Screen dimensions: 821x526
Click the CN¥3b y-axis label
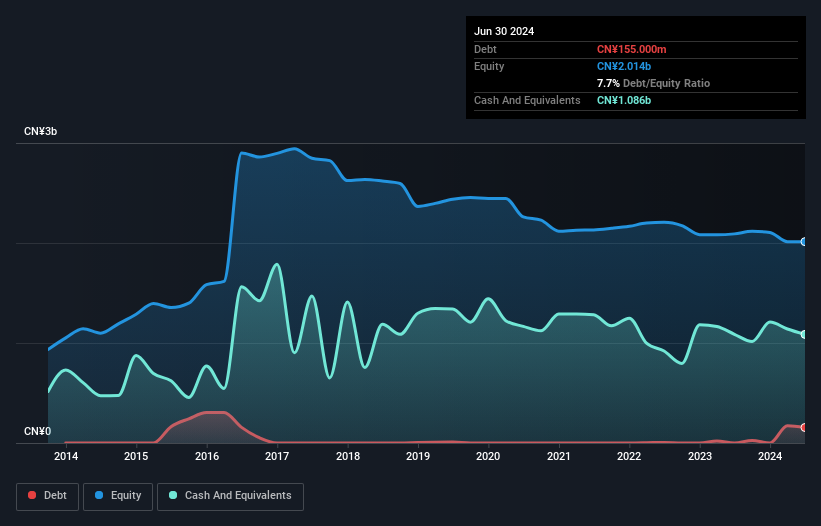40,131
